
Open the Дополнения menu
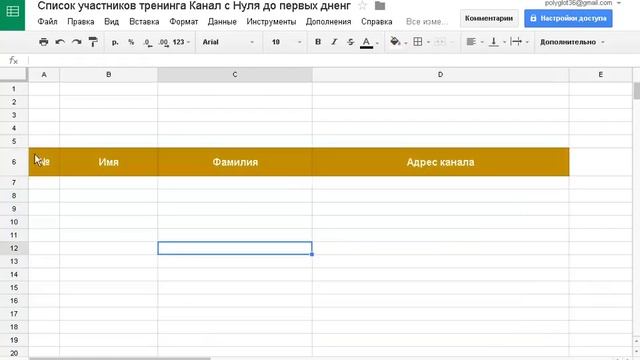[x=329, y=22]
